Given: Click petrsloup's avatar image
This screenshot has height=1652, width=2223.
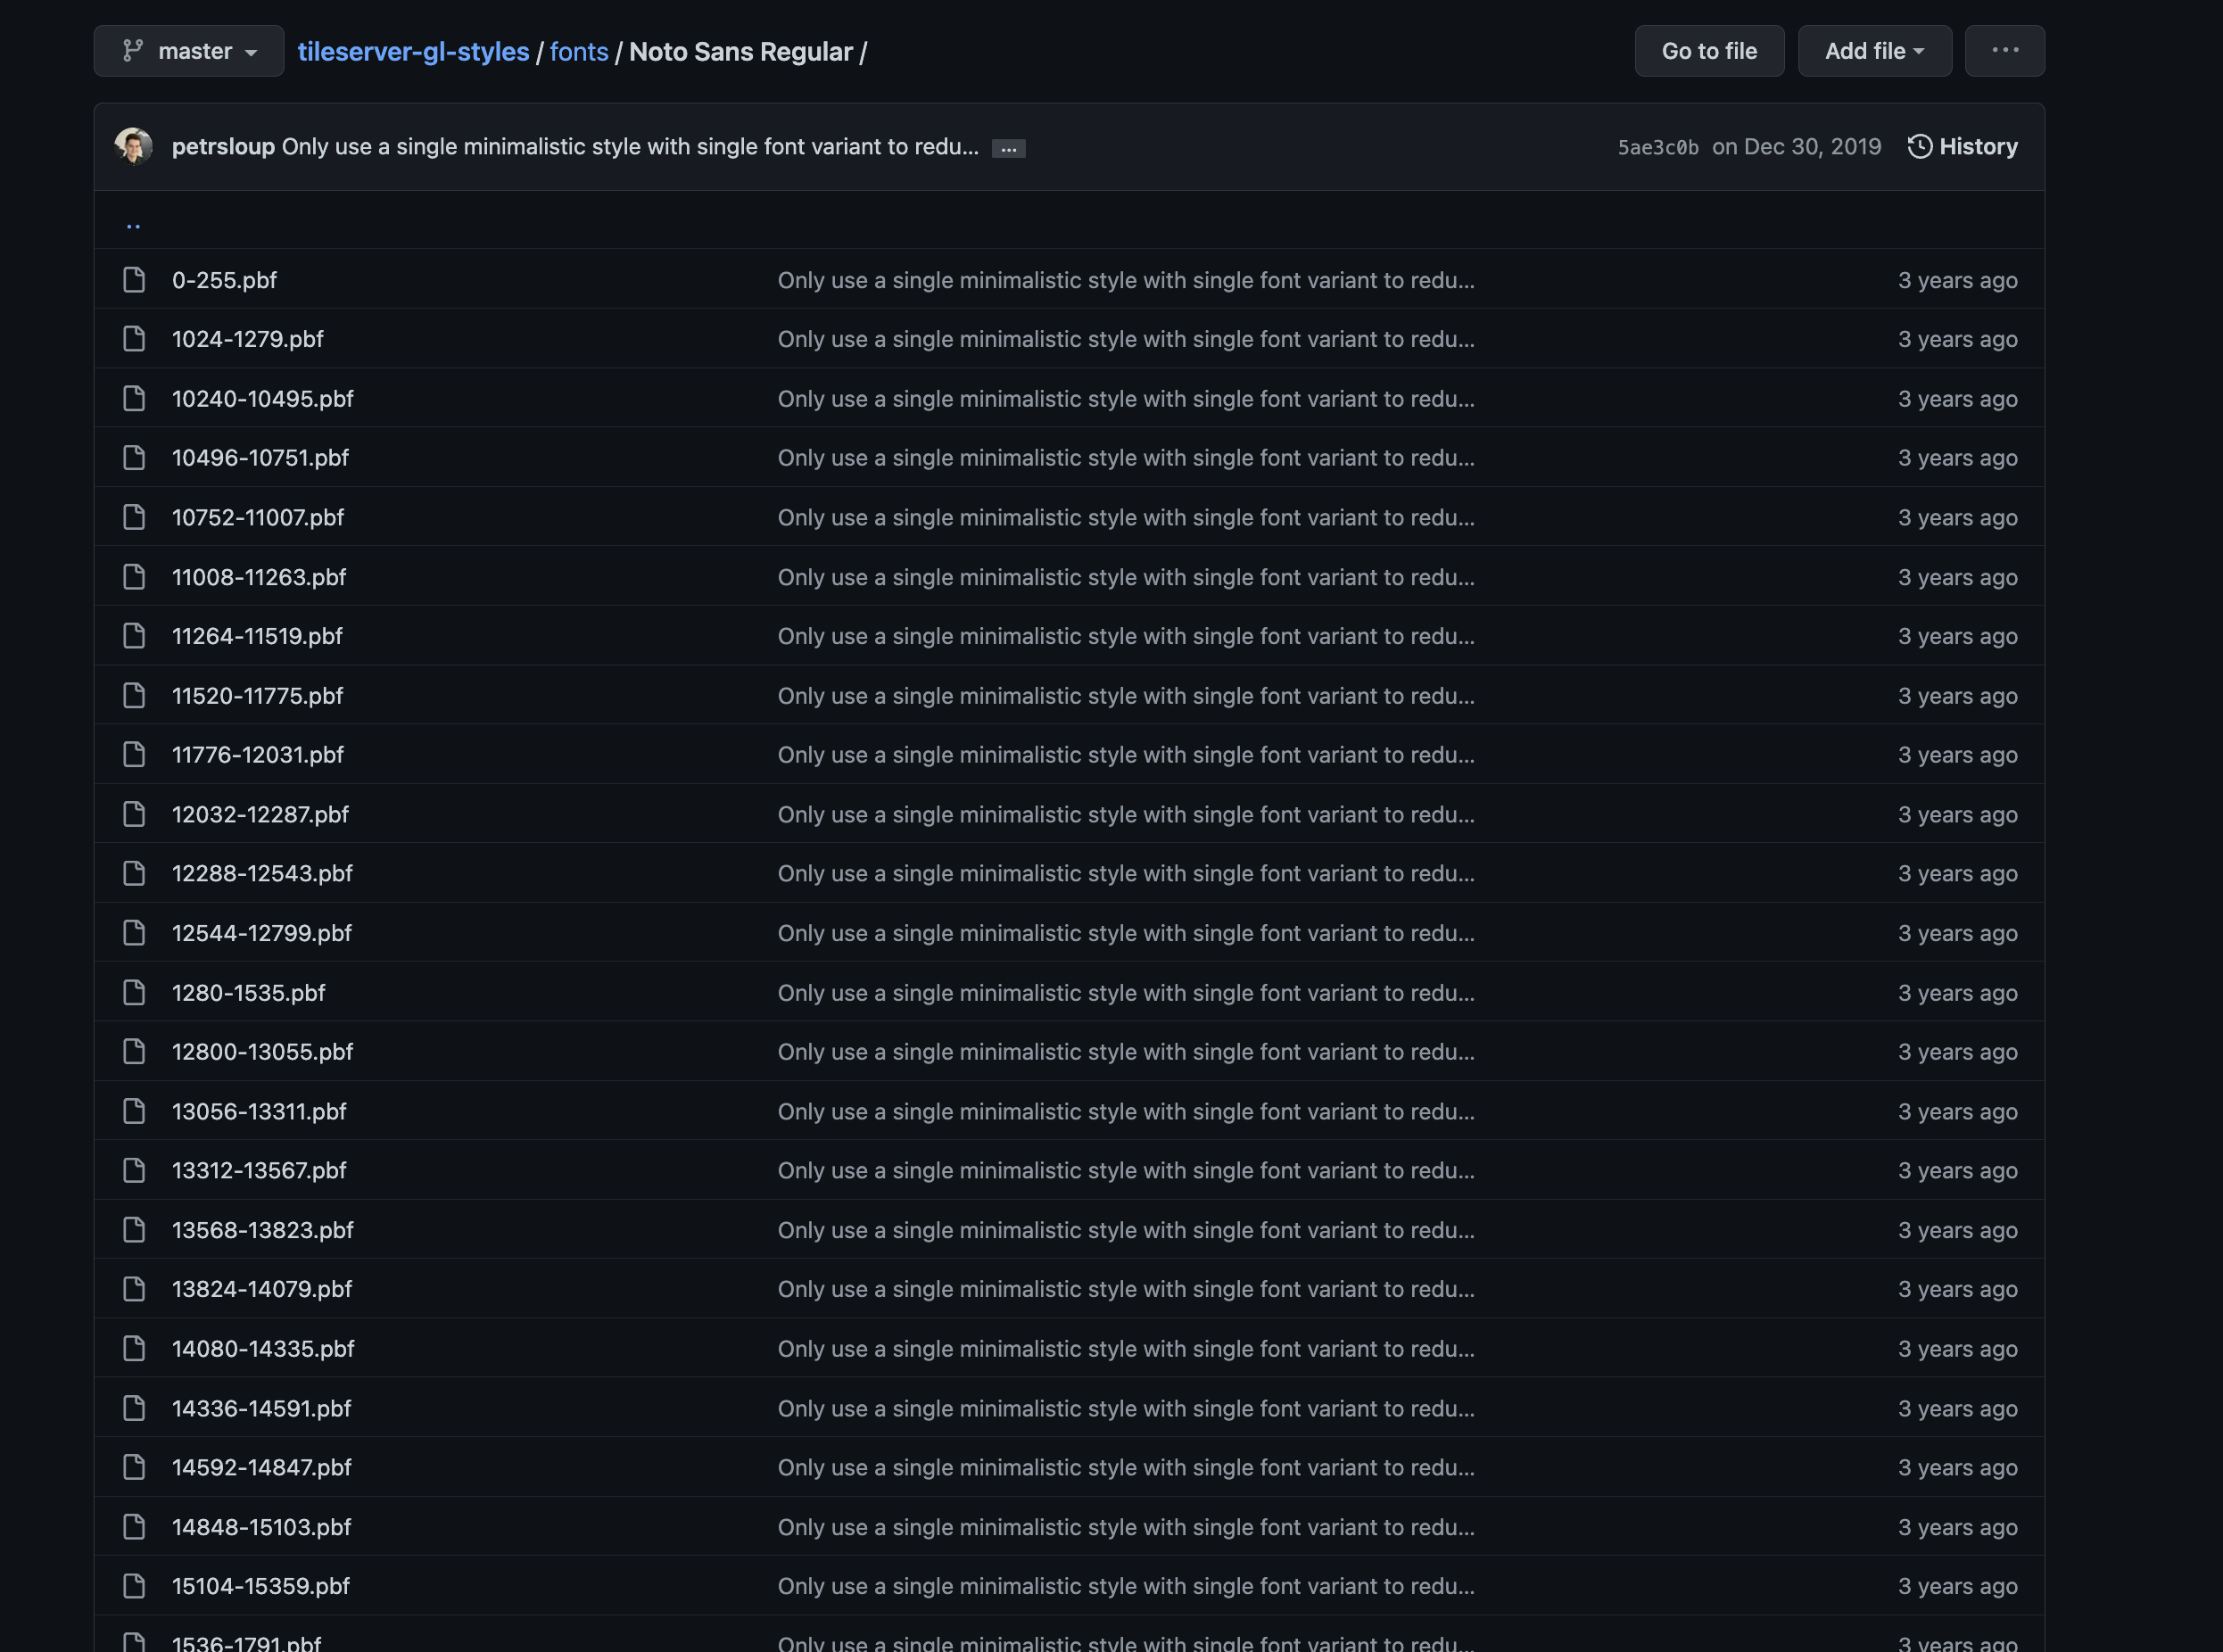Looking at the screenshot, I should [134, 146].
